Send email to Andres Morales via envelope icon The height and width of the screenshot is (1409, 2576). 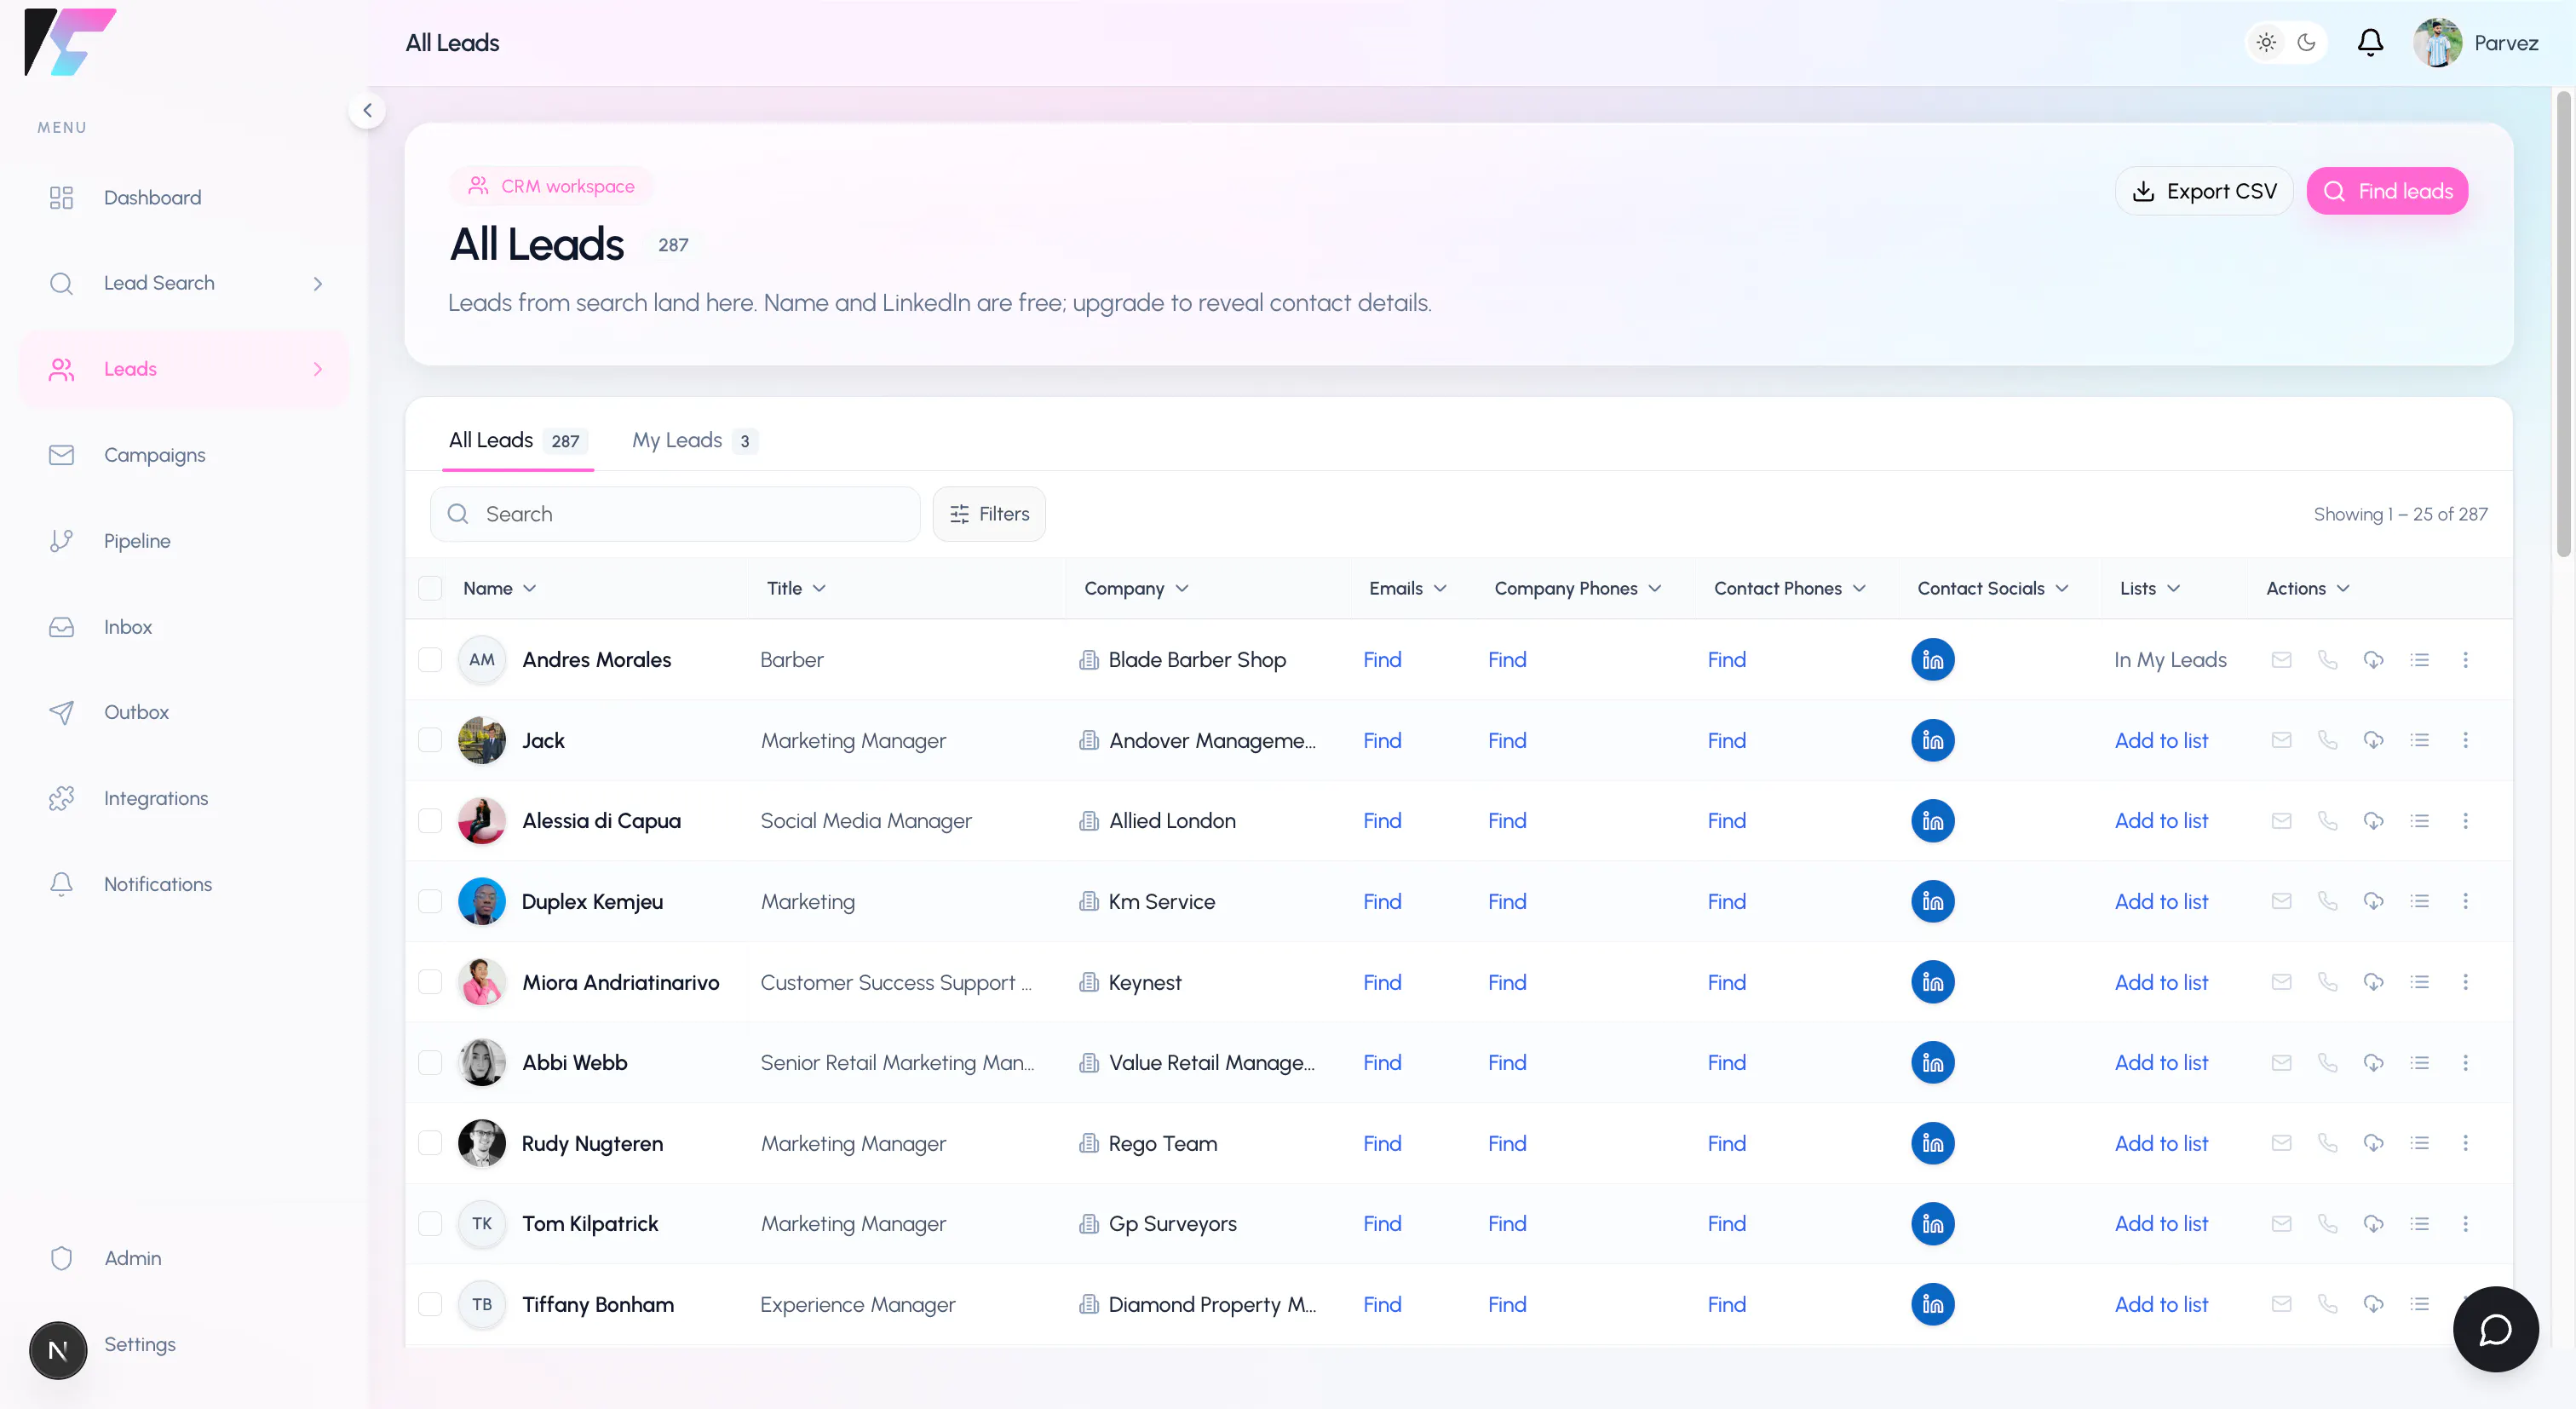pyautogui.click(x=2281, y=660)
